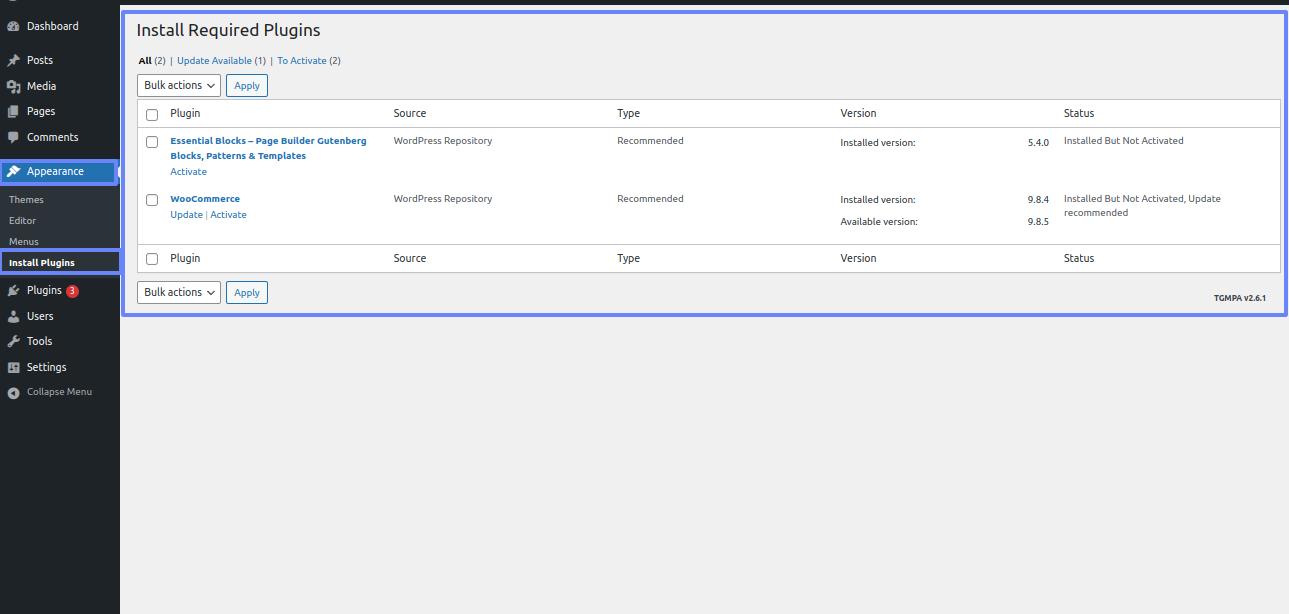The image size is (1289, 614).
Task: Click the Tools wrench icon
Action: (x=14, y=341)
